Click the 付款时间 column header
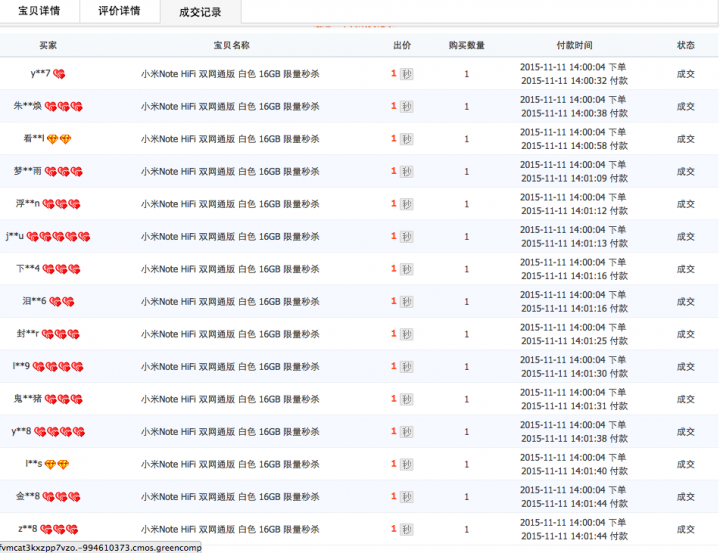This screenshot has height=553, width=720. point(574,45)
